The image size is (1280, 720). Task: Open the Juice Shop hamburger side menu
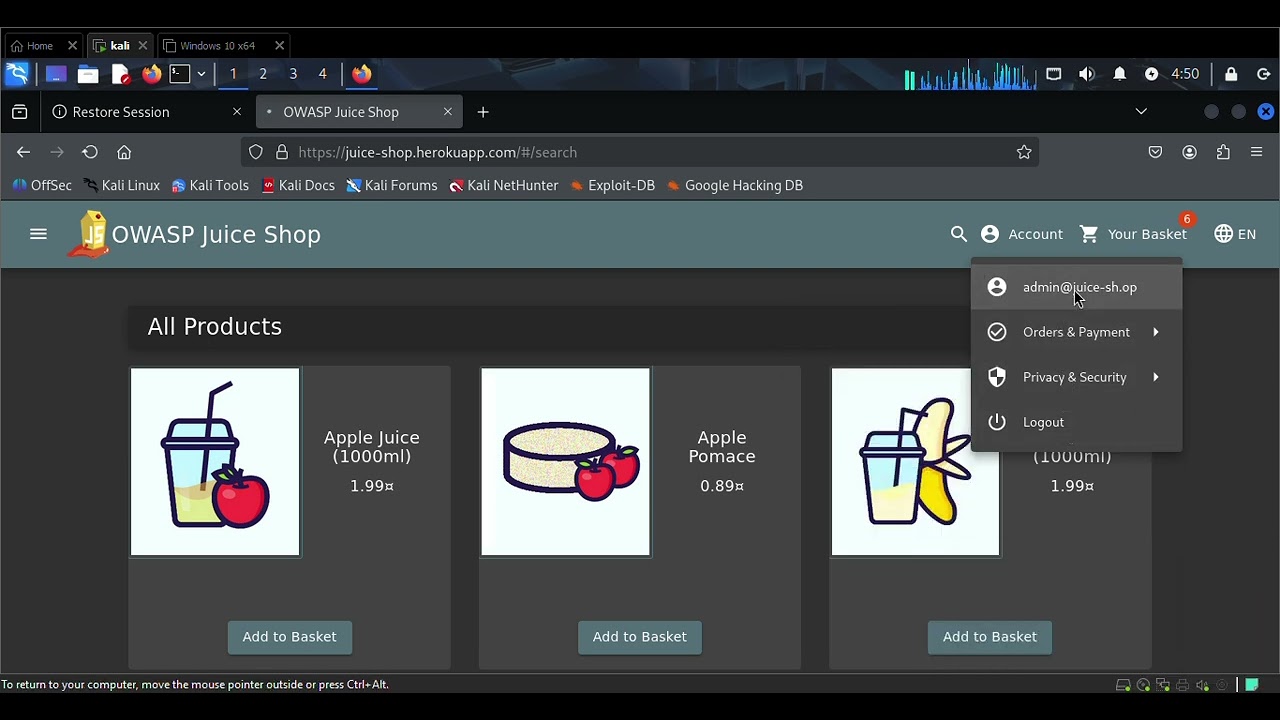click(x=38, y=234)
